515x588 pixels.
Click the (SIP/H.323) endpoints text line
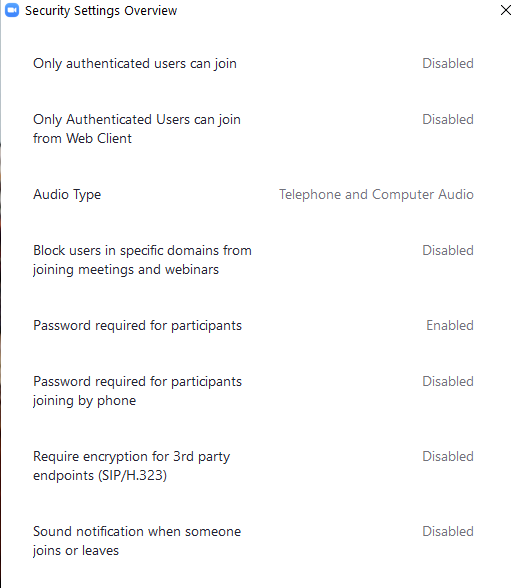click(100, 476)
